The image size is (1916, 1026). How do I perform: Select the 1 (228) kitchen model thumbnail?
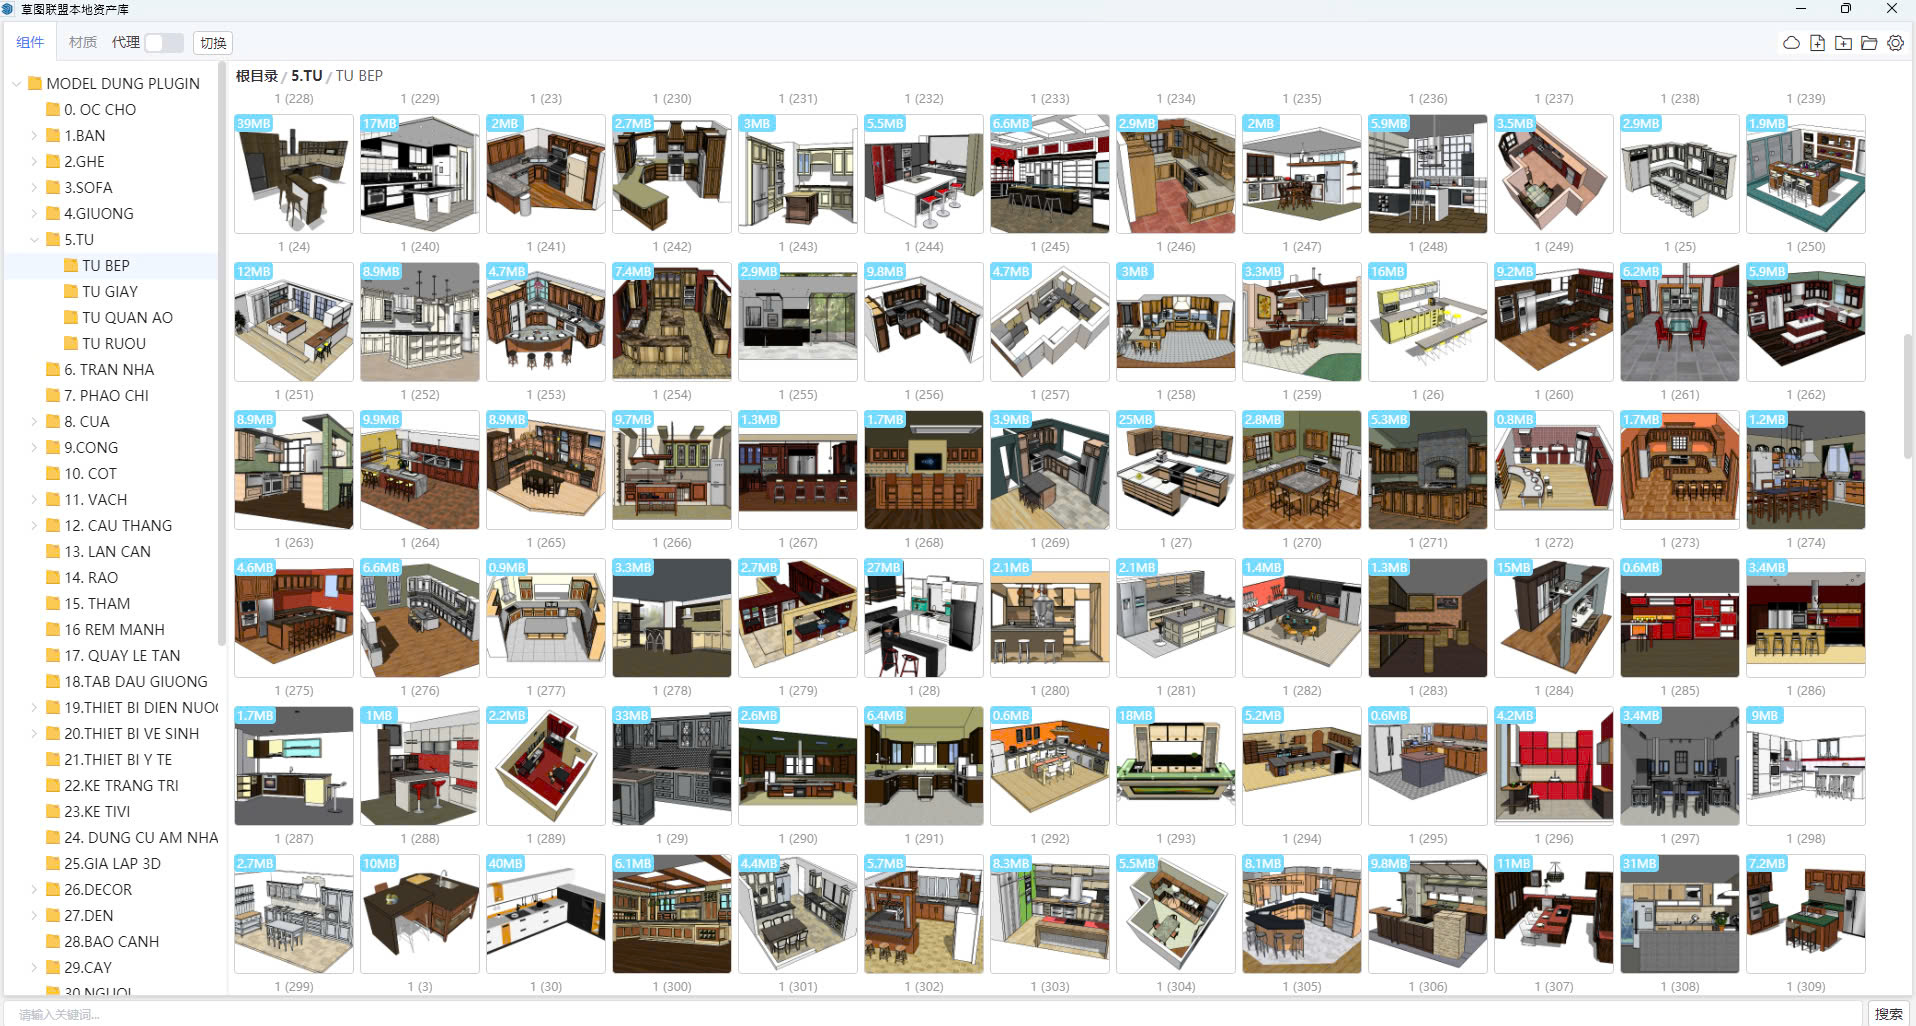293,174
